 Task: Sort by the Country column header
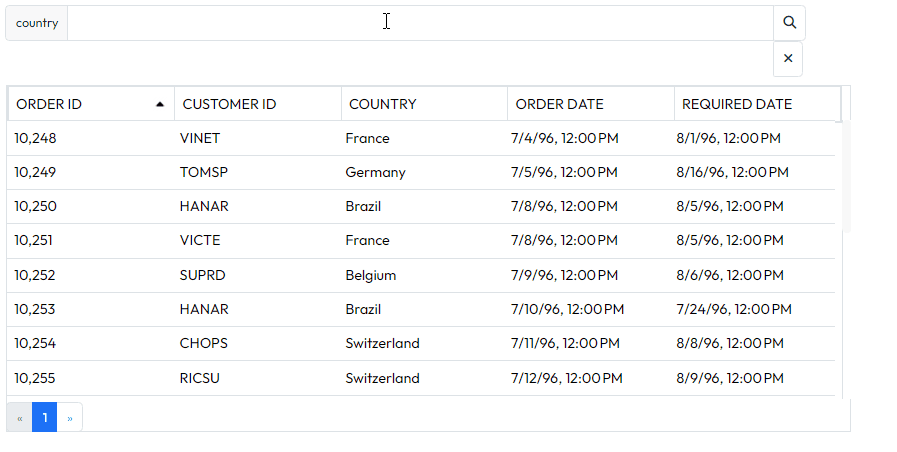coord(424,104)
